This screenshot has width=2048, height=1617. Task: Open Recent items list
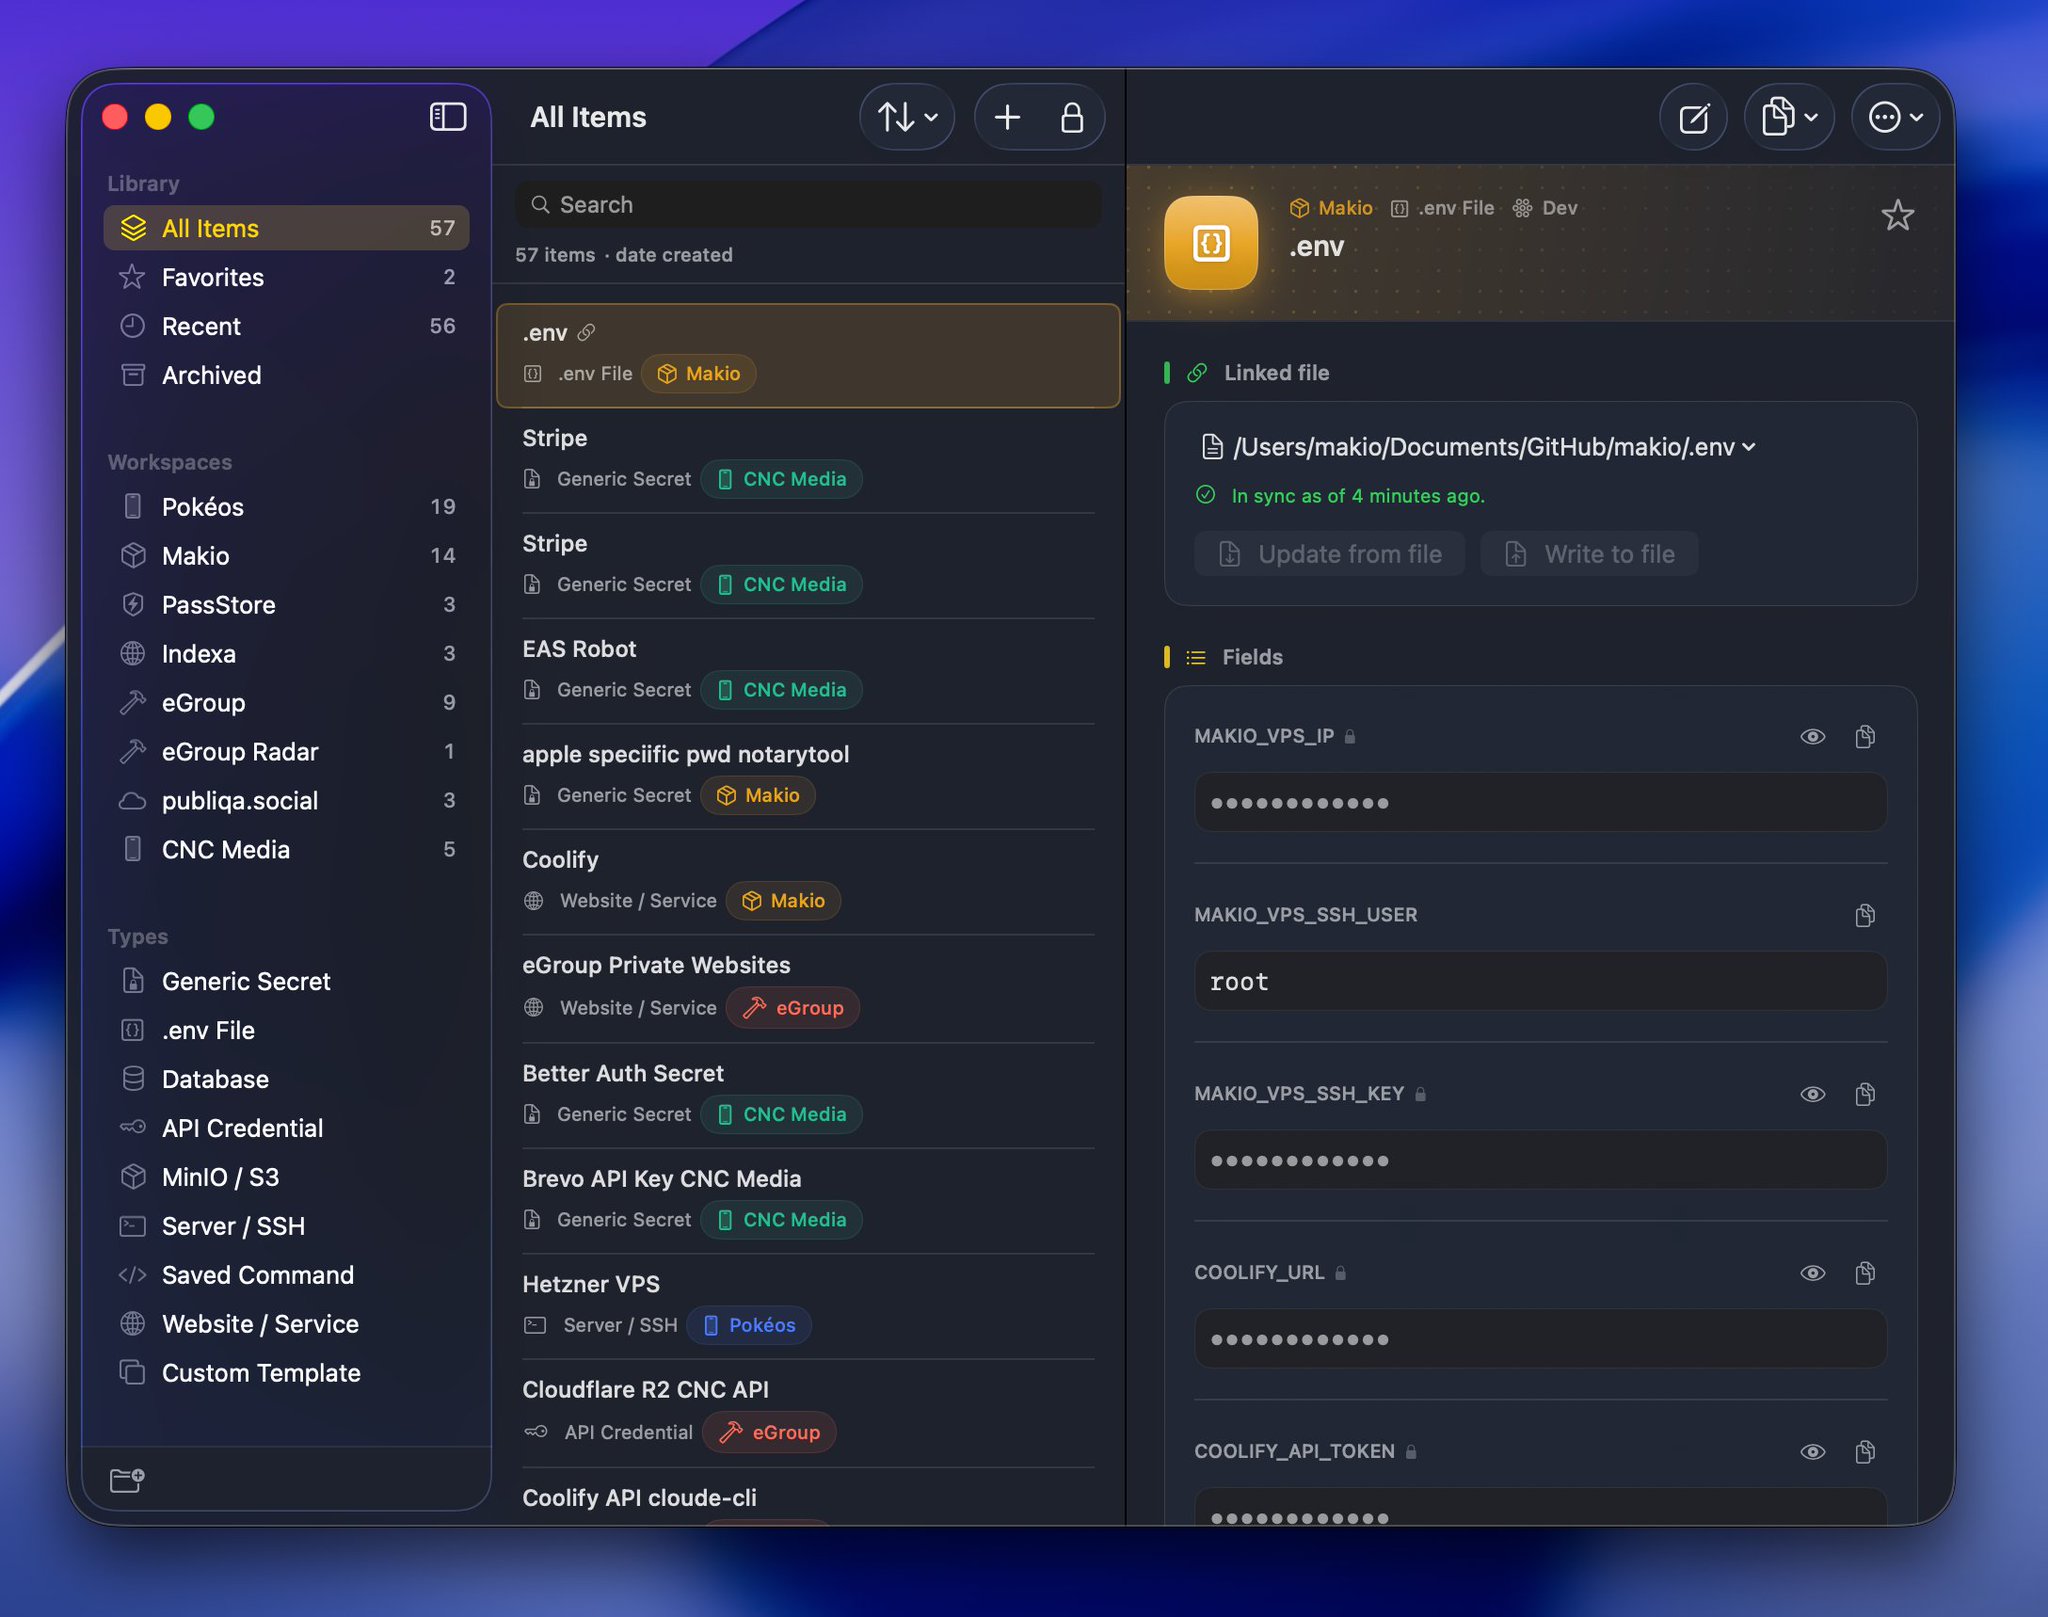[x=286, y=326]
